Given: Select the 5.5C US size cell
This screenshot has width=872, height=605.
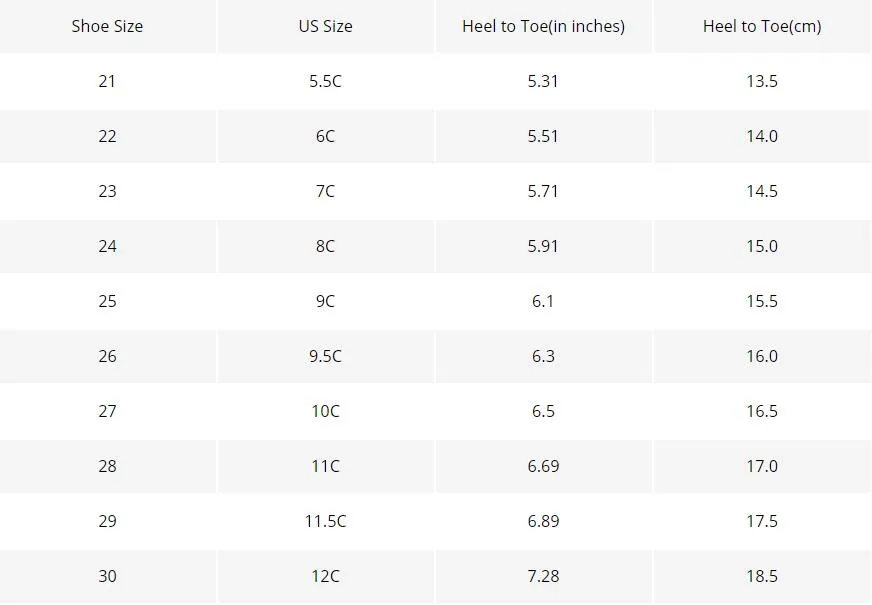Looking at the screenshot, I should coord(325,81).
